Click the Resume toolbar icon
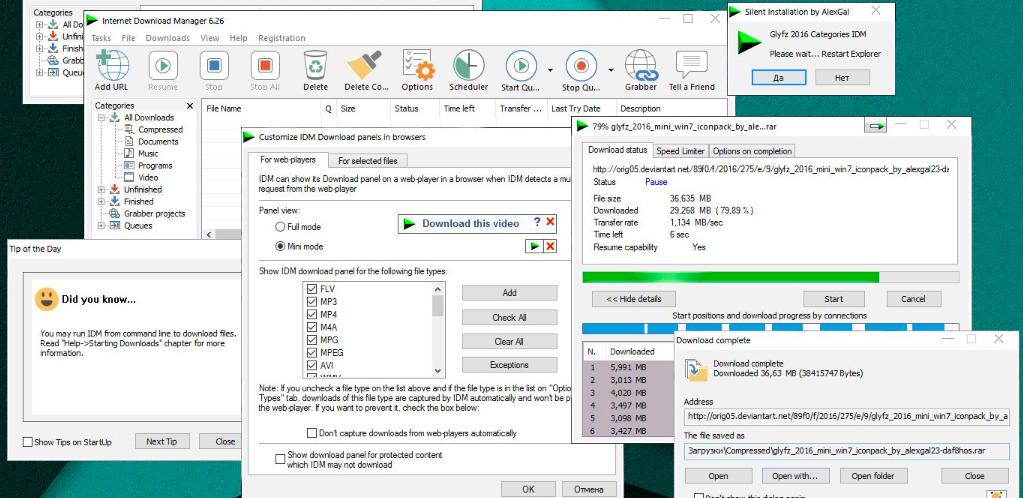The height and width of the screenshot is (498, 1023). [163, 66]
